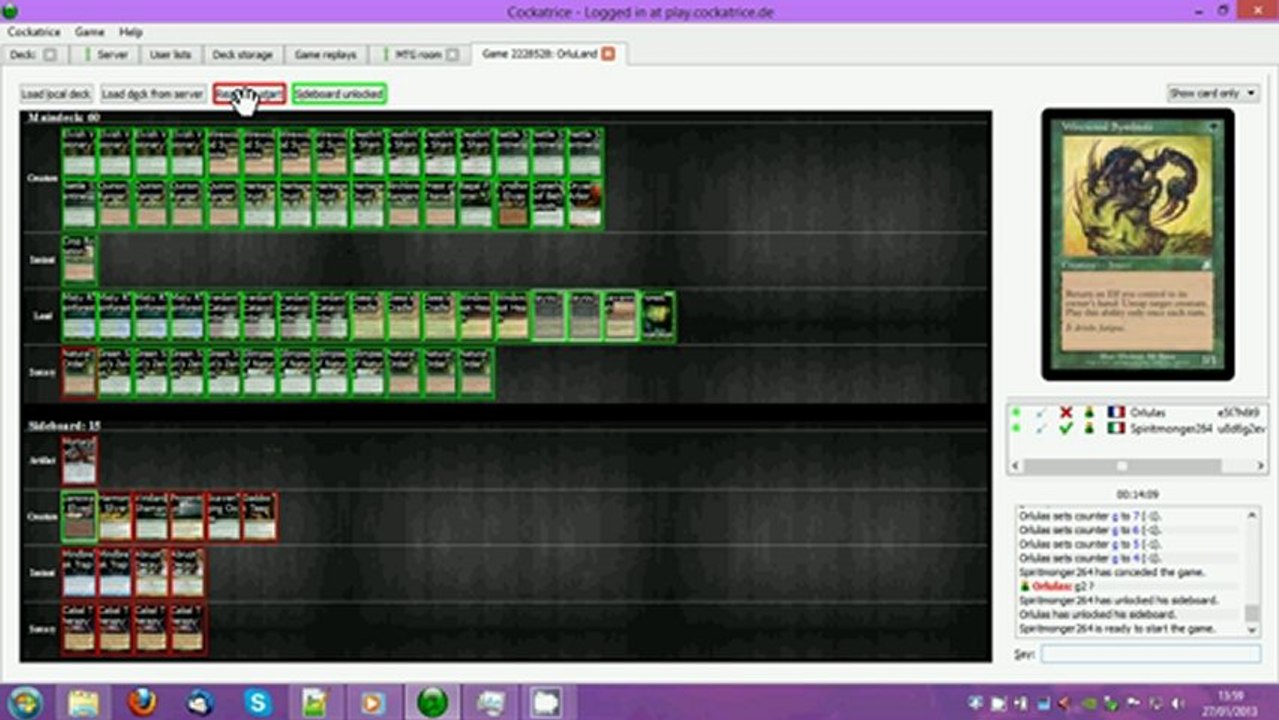Switch to the Game replays tab
Viewport: 1279px width, 720px height.
pyautogui.click(x=327, y=55)
